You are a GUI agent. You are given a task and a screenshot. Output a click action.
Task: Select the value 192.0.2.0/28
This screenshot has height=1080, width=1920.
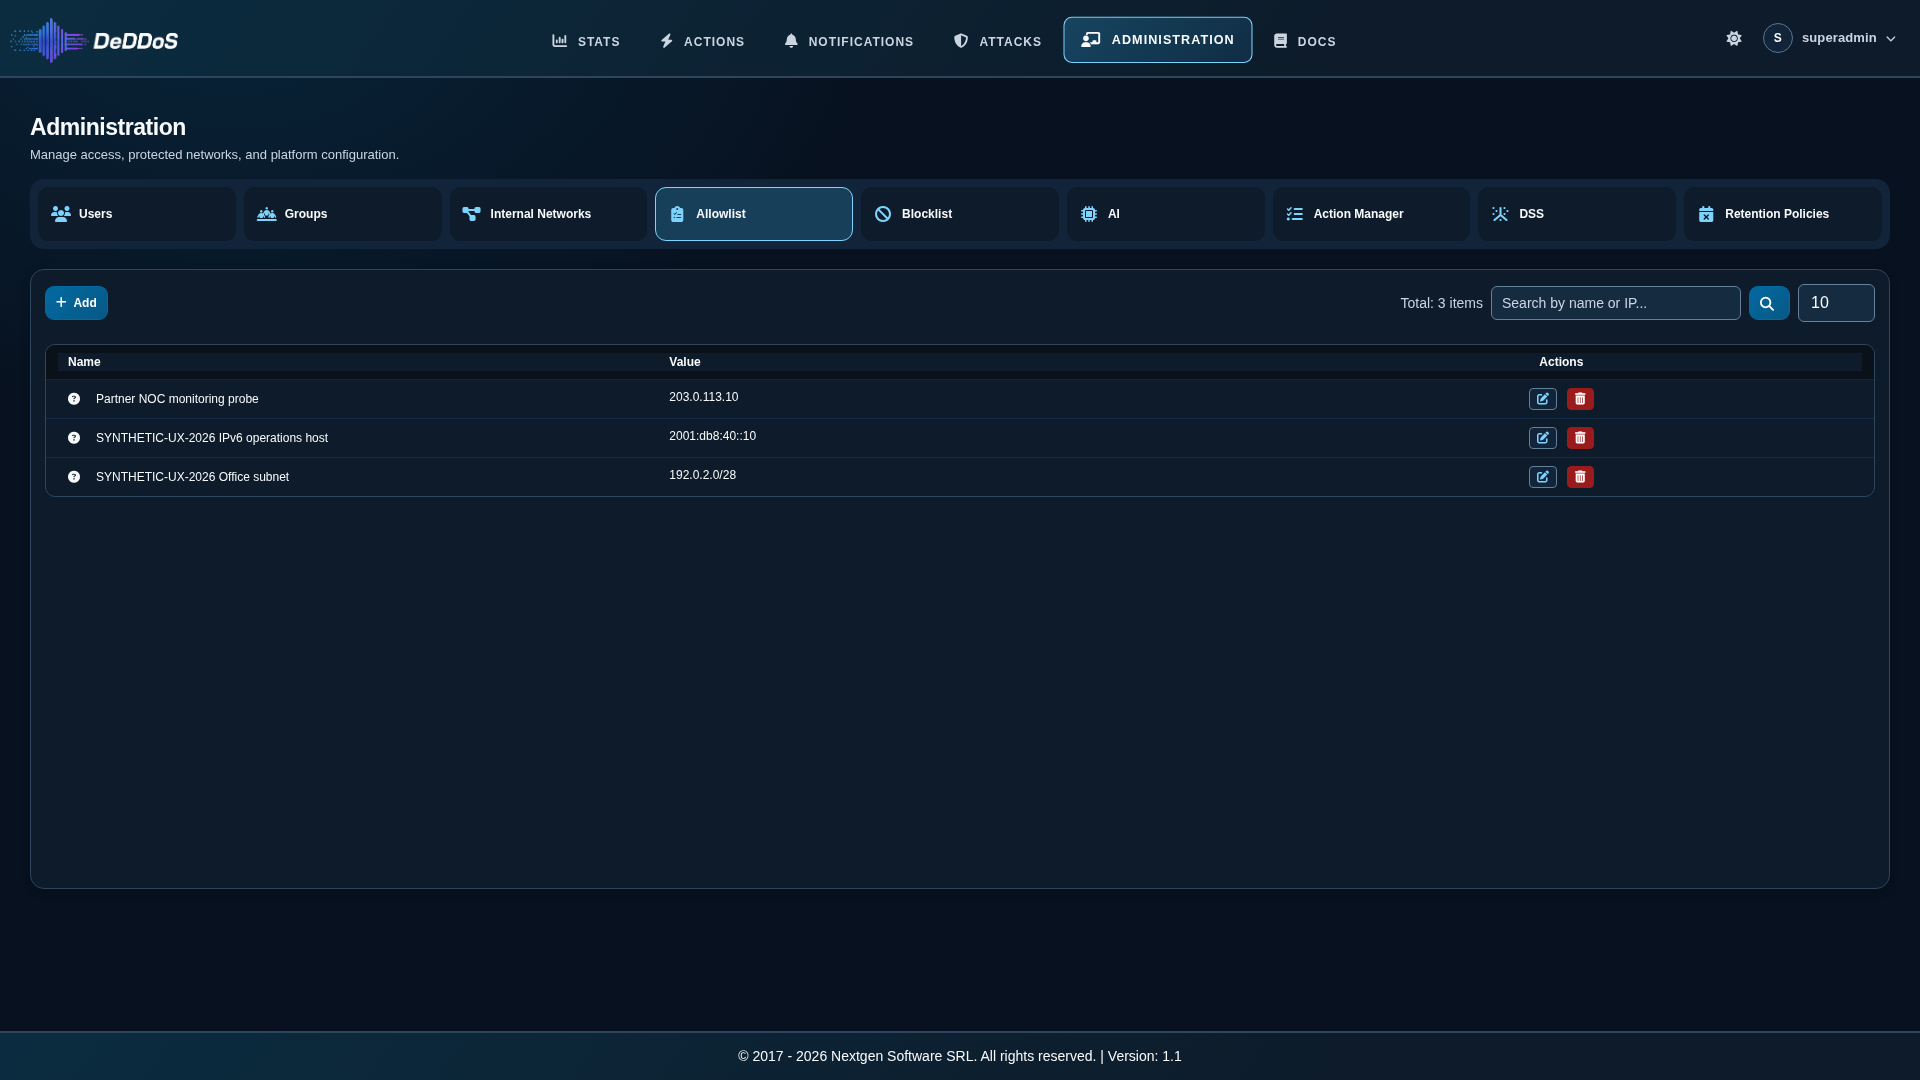pos(703,475)
